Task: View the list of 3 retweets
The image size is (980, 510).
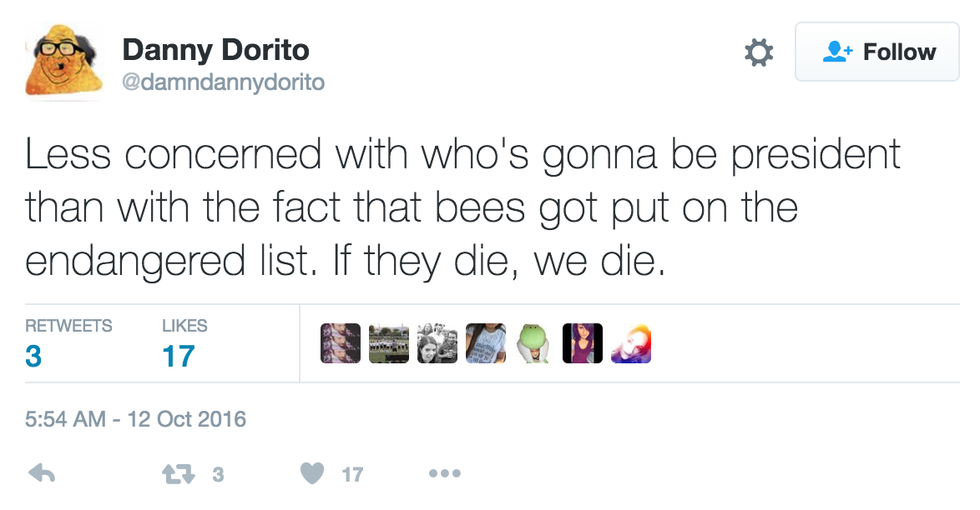Action: click(x=33, y=355)
